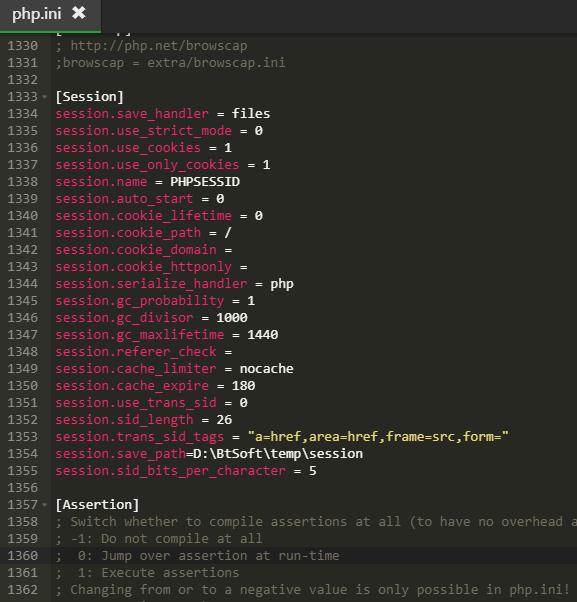Click the 'nocache' value

[266, 369]
